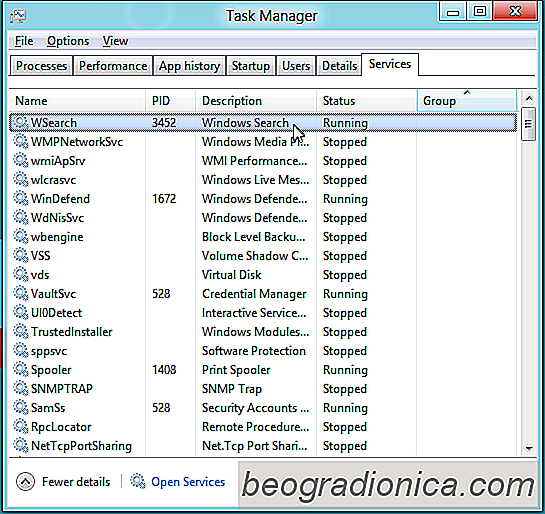This screenshot has height=514, width=545.
Task: Switch to the Startup tab
Action: click(x=251, y=66)
